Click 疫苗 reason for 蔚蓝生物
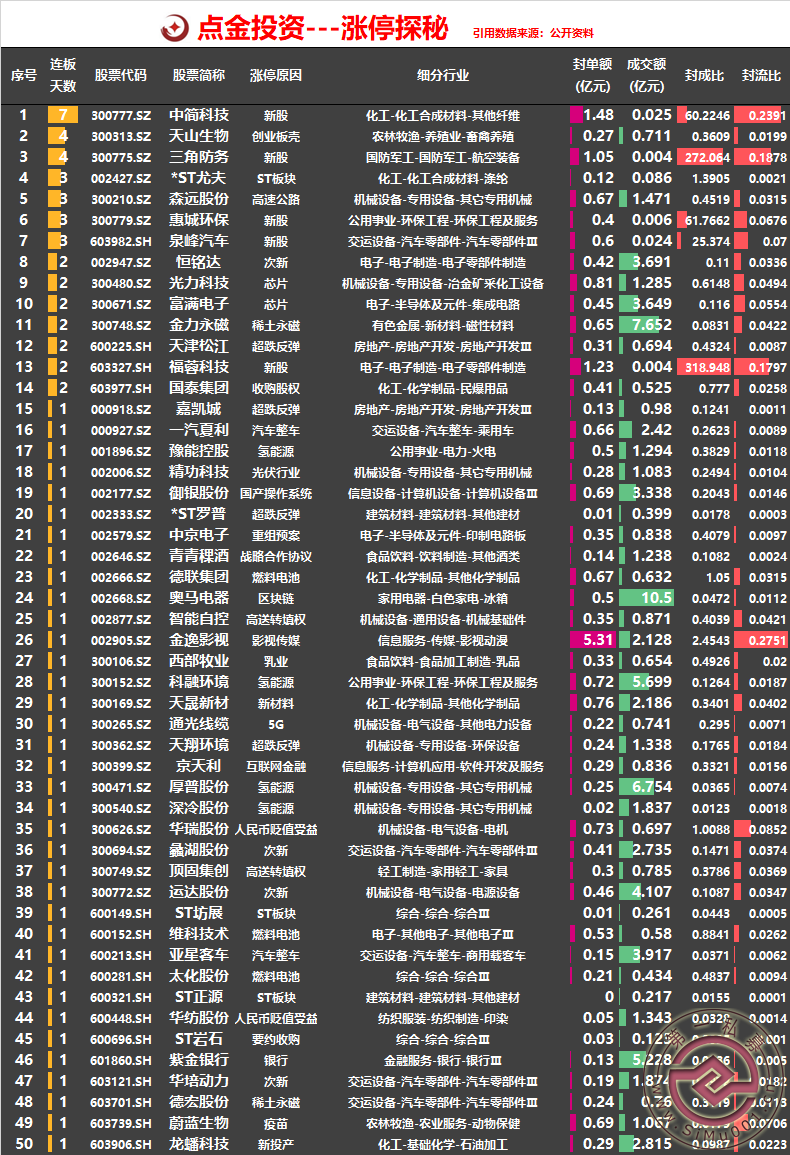This screenshot has width=790, height=1155. pyautogui.click(x=276, y=1124)
